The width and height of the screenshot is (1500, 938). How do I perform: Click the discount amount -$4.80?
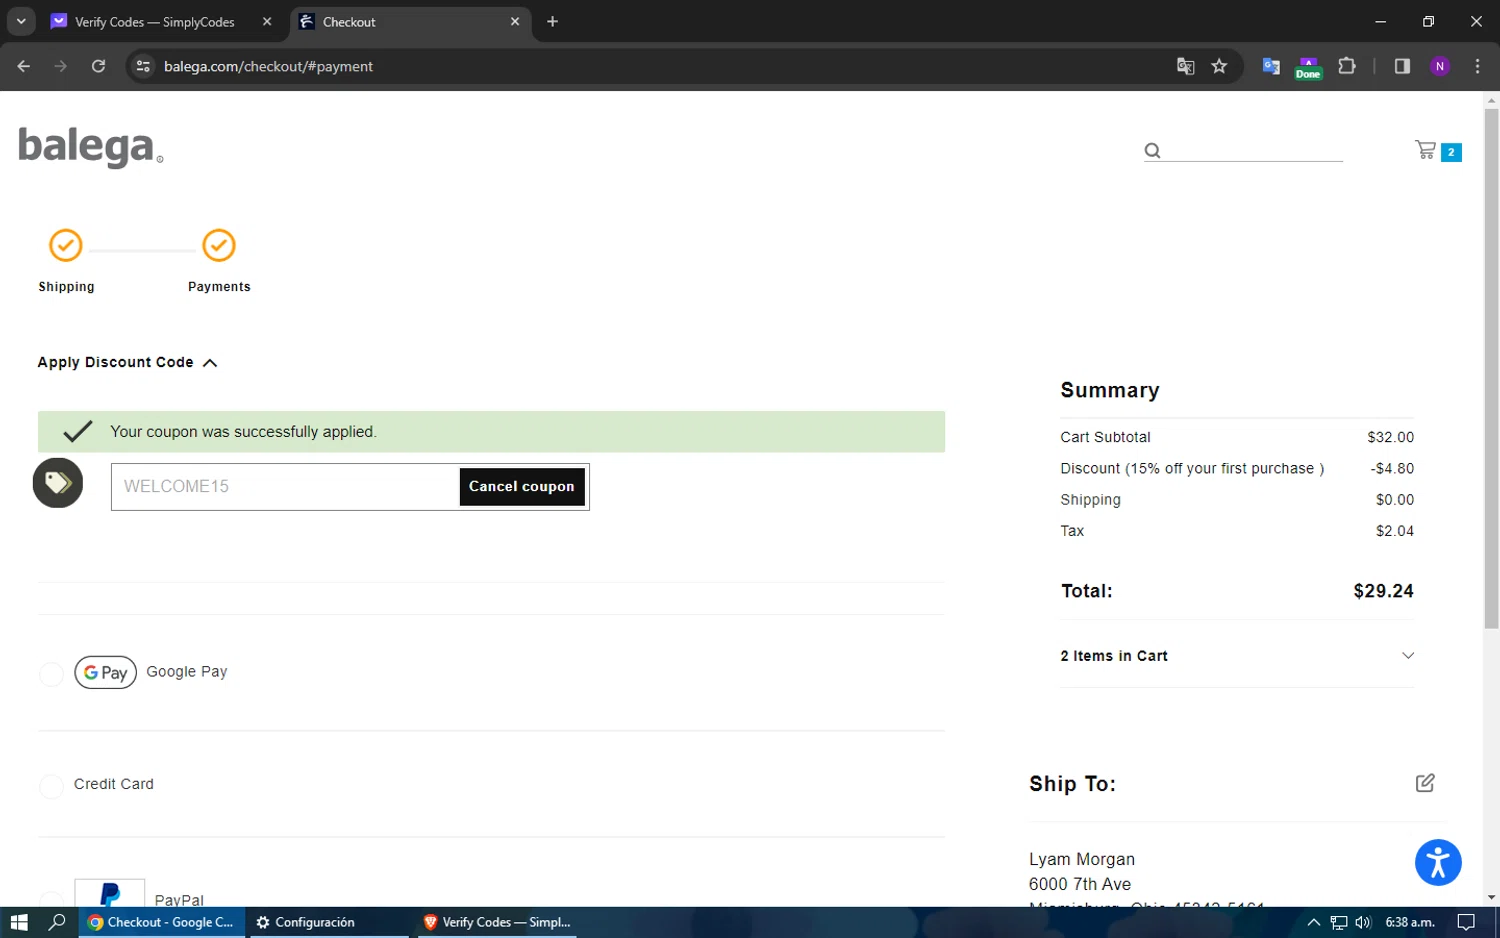coord(1392,469)
